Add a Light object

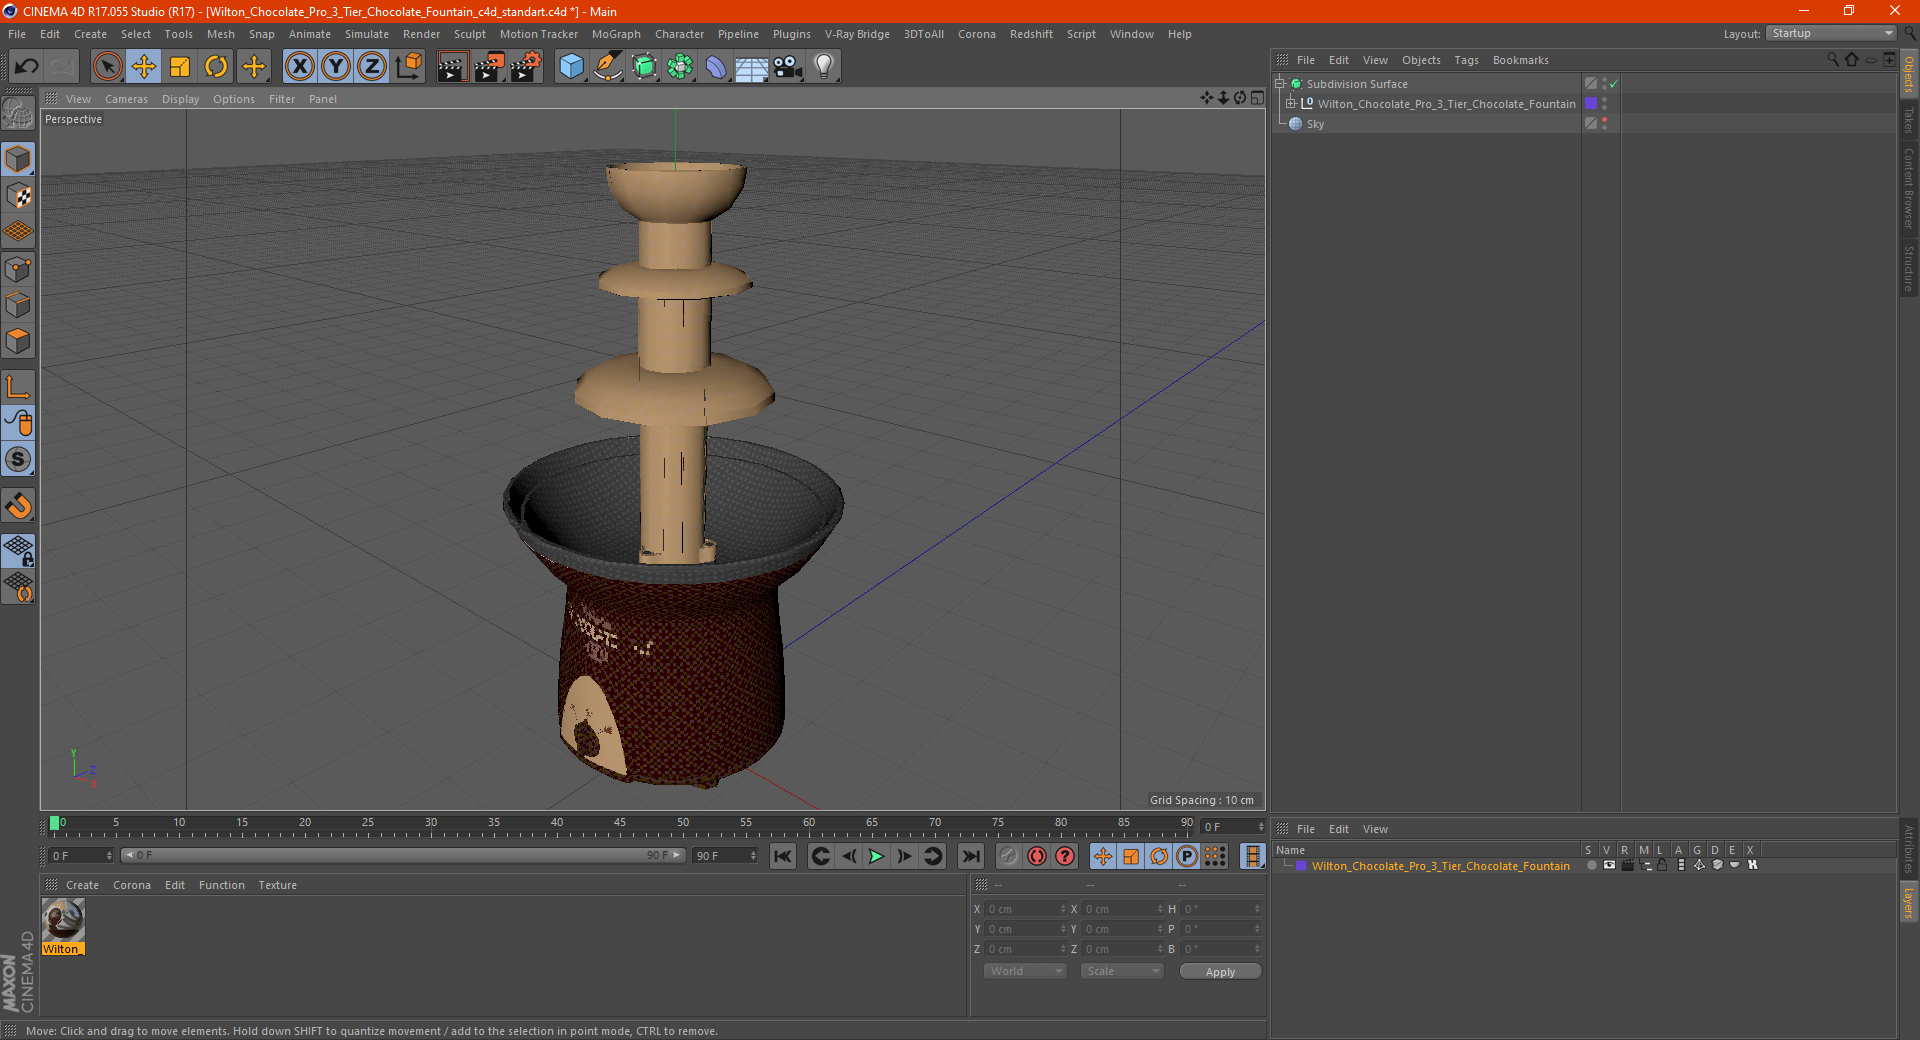tap(824, 67)
